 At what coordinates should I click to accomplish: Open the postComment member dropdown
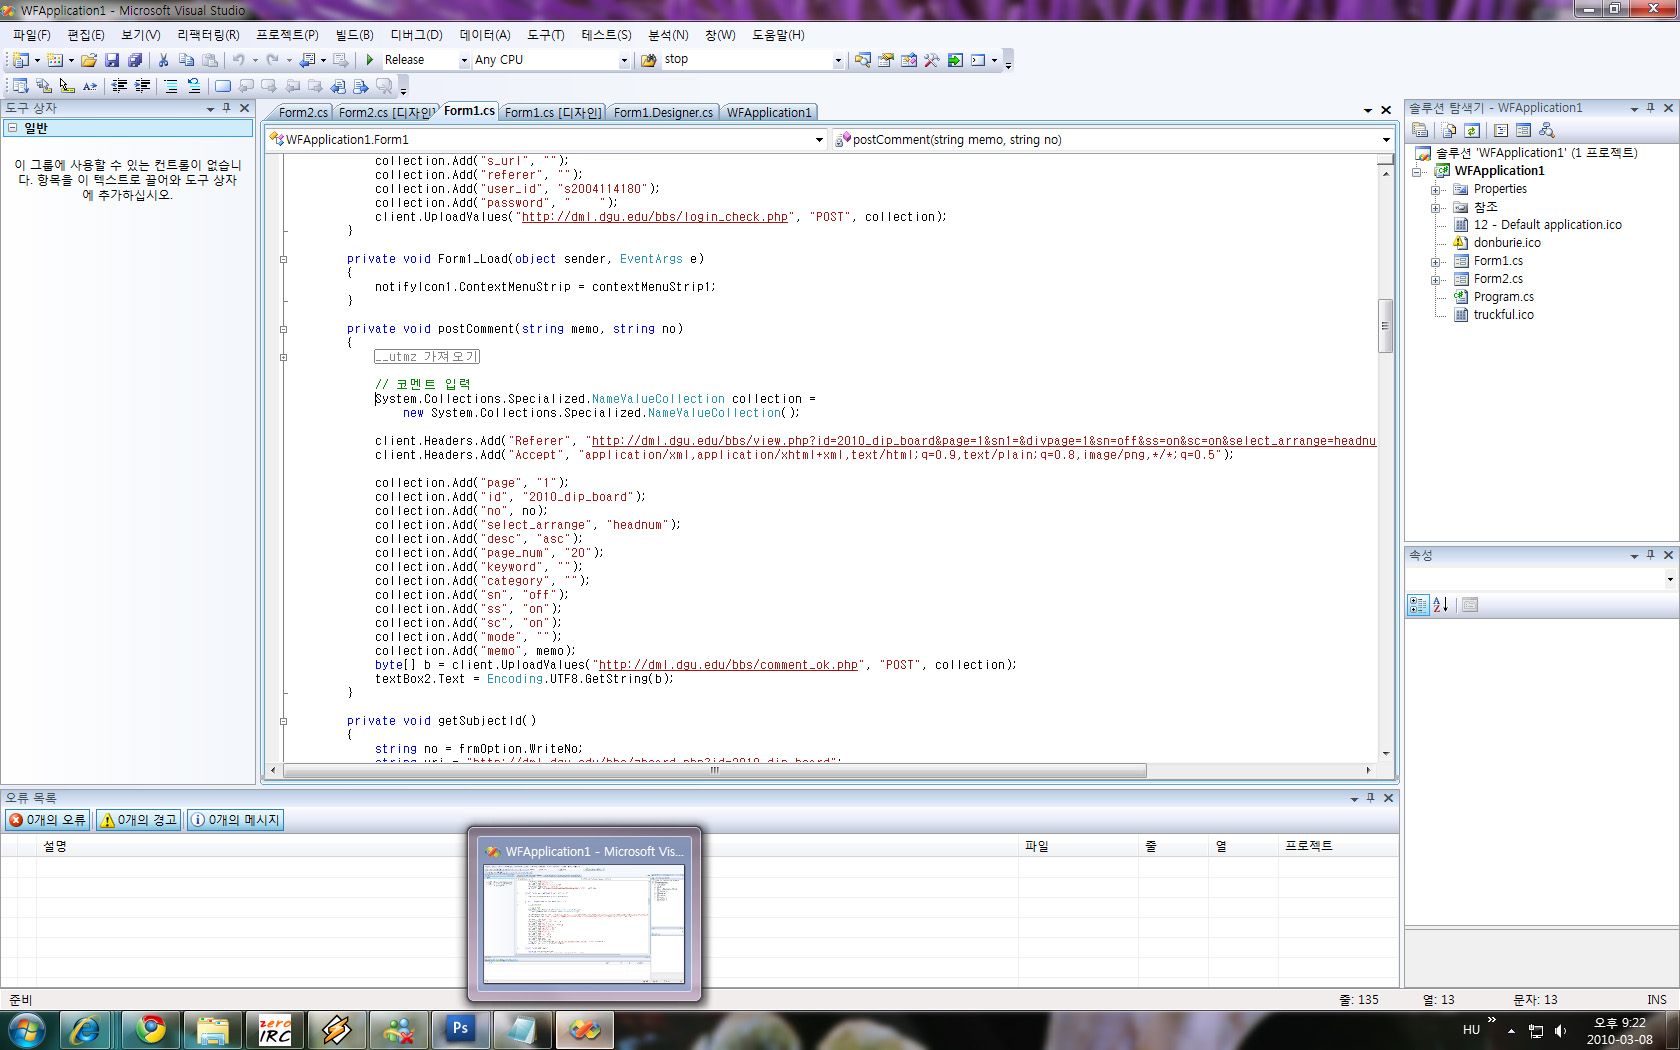click(x=1386, y=140)
